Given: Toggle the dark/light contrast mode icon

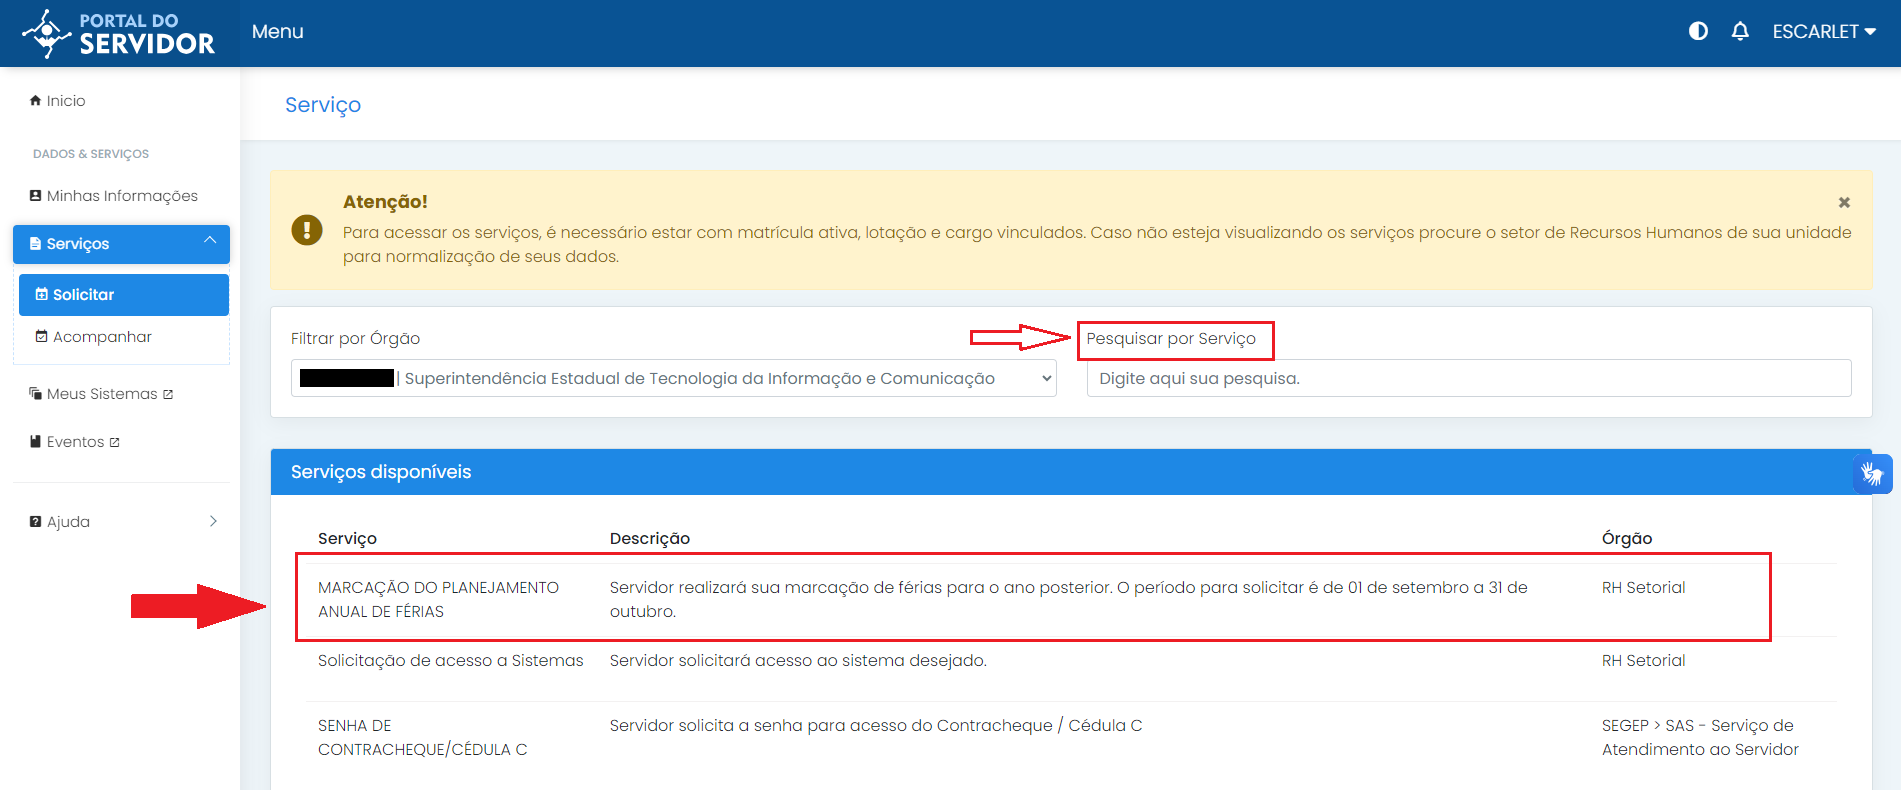Looking at the screenshot, I should 1698,31.
